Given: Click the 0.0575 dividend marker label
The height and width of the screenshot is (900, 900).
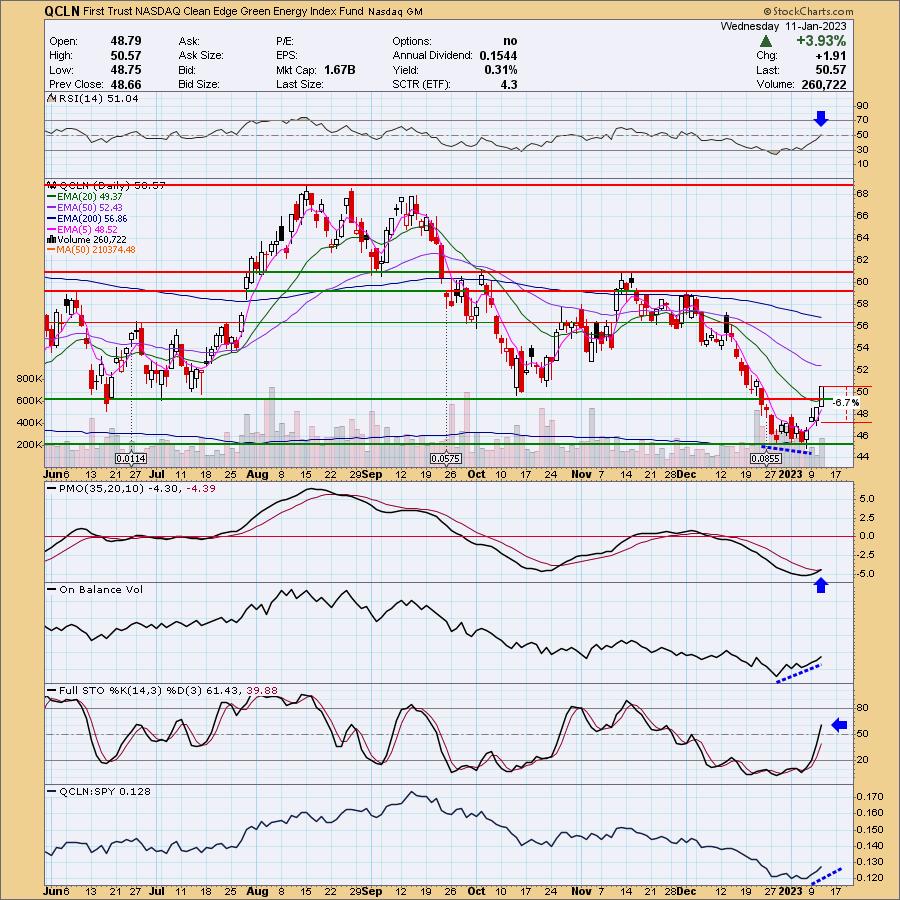Looking at the screenshot, I should [446, 459].
